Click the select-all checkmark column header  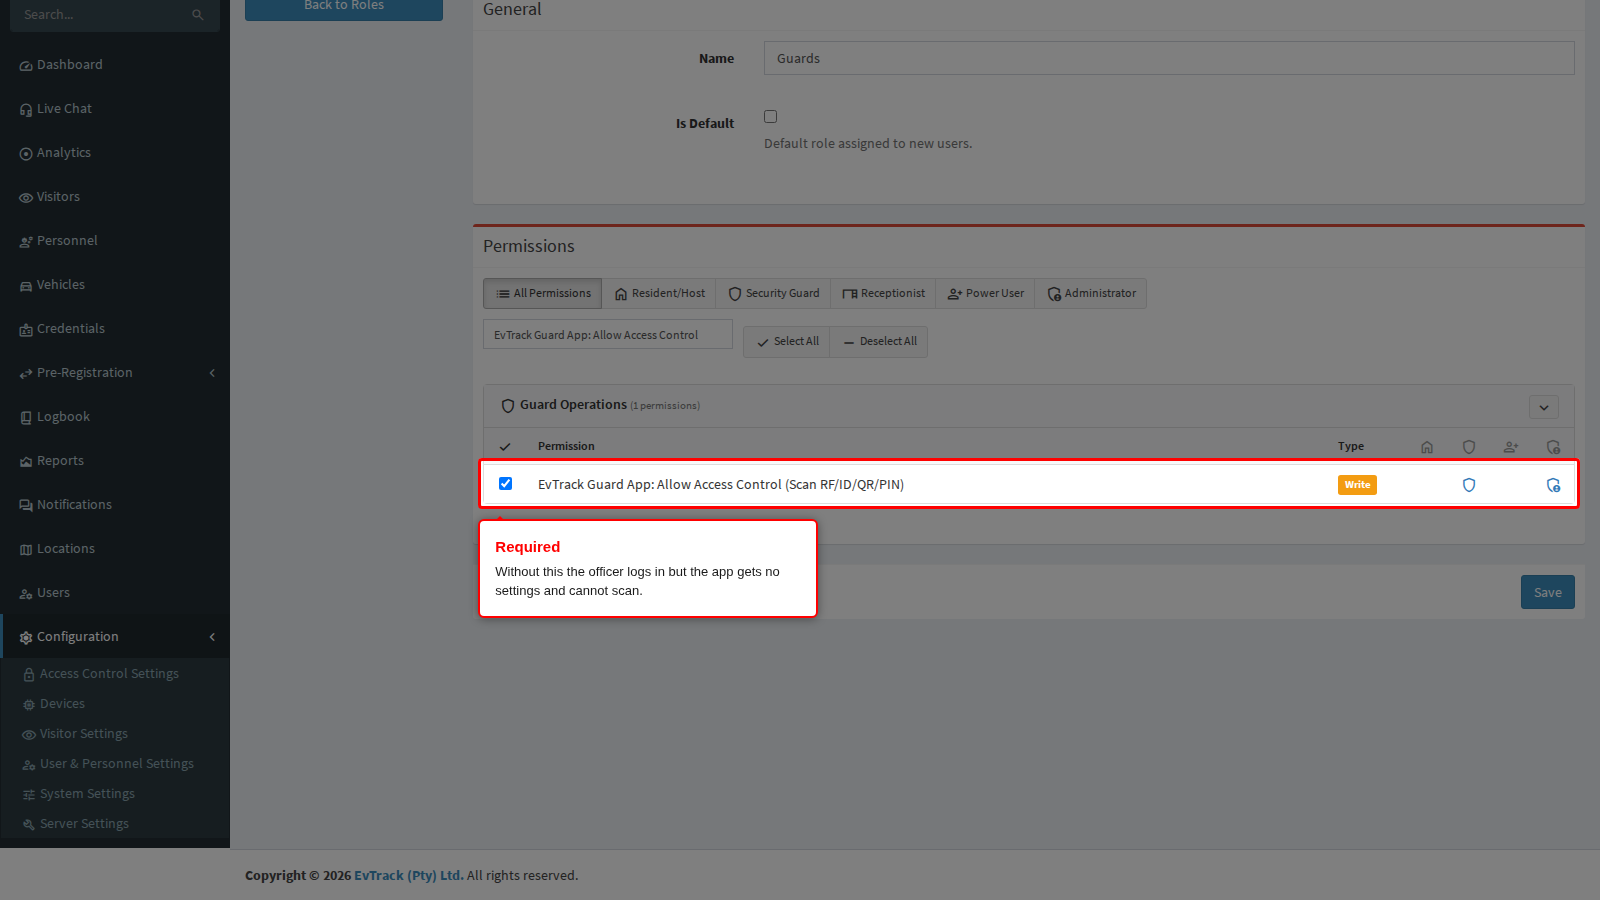click(505, 447)
